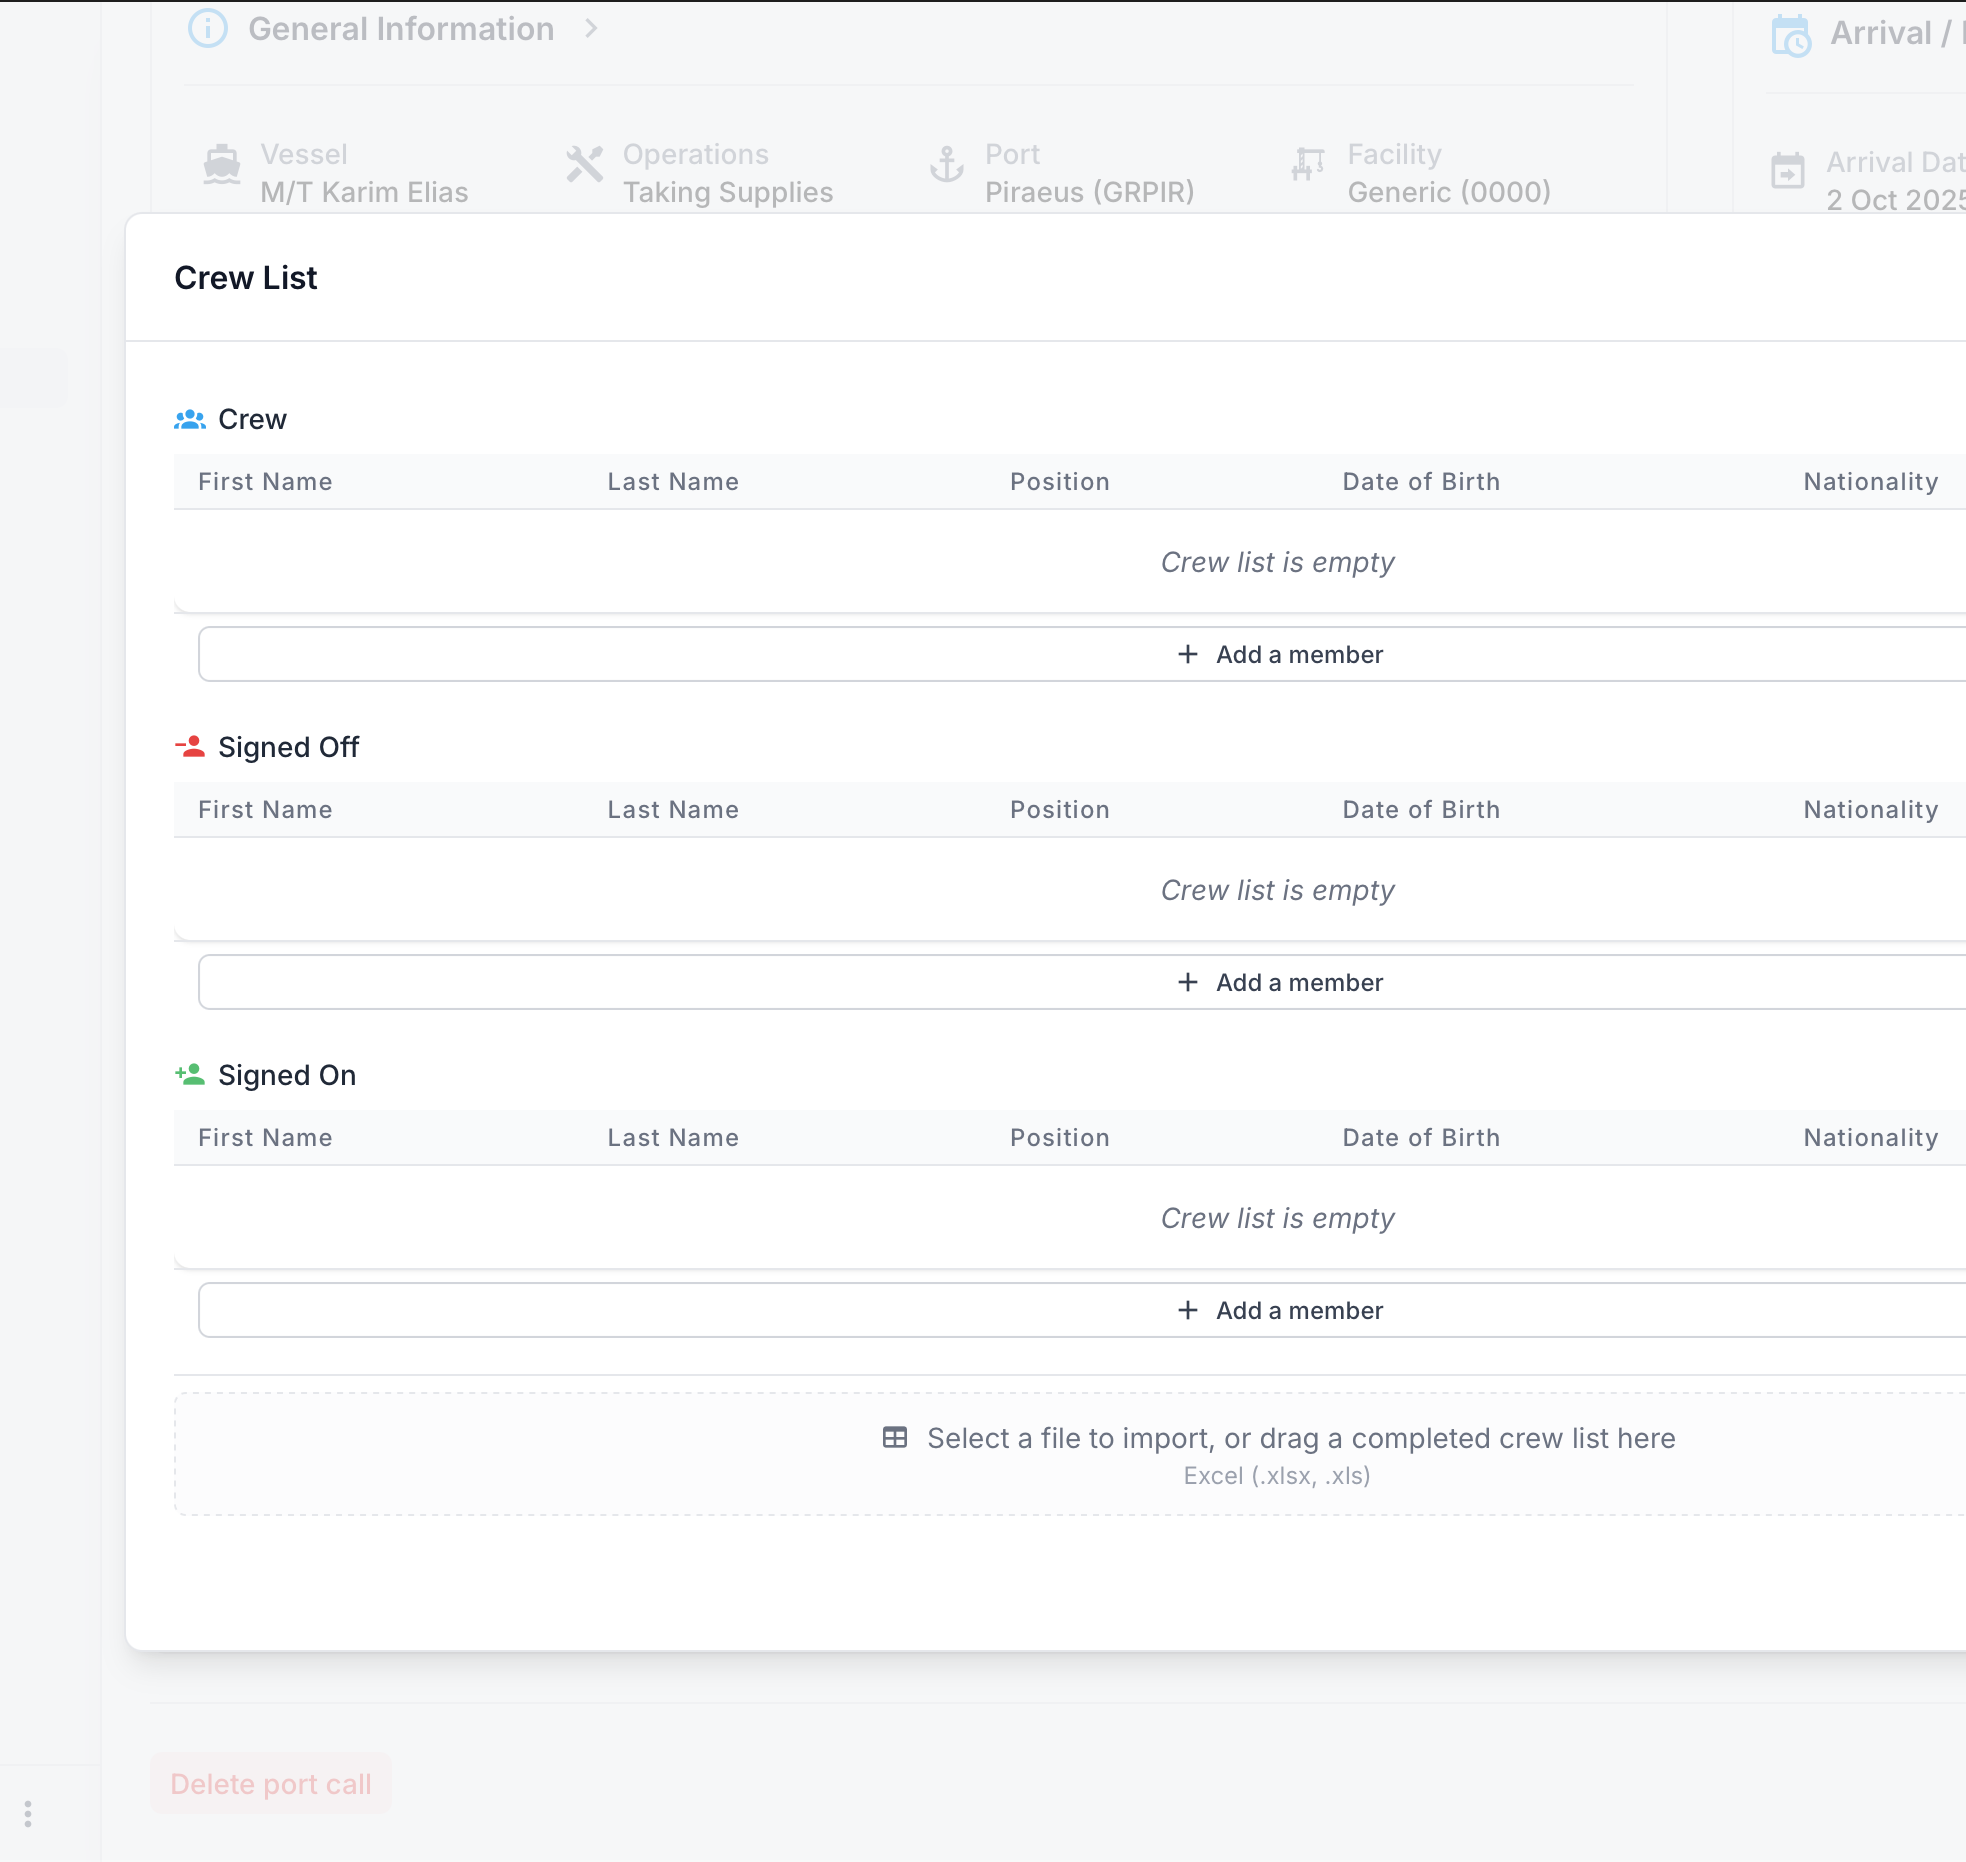This screenshot has width=1966, height=1862.
Task: Expand the General Information chevron
Action: [591, 29]
